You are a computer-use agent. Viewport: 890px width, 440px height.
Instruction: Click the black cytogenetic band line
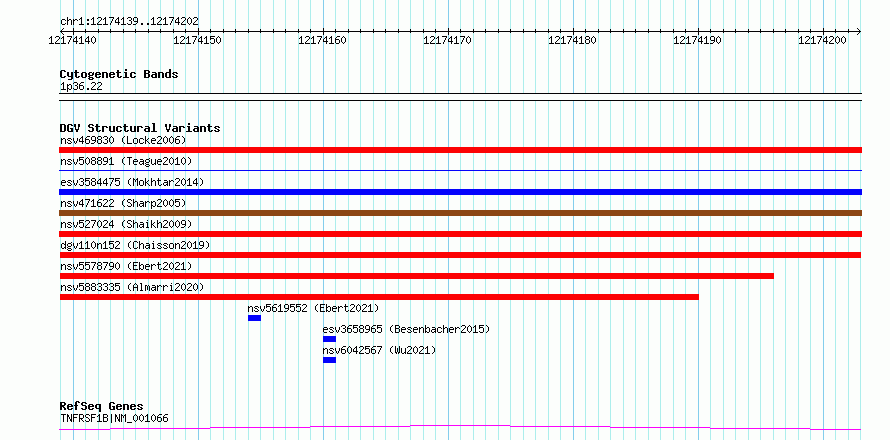(460, 97)
